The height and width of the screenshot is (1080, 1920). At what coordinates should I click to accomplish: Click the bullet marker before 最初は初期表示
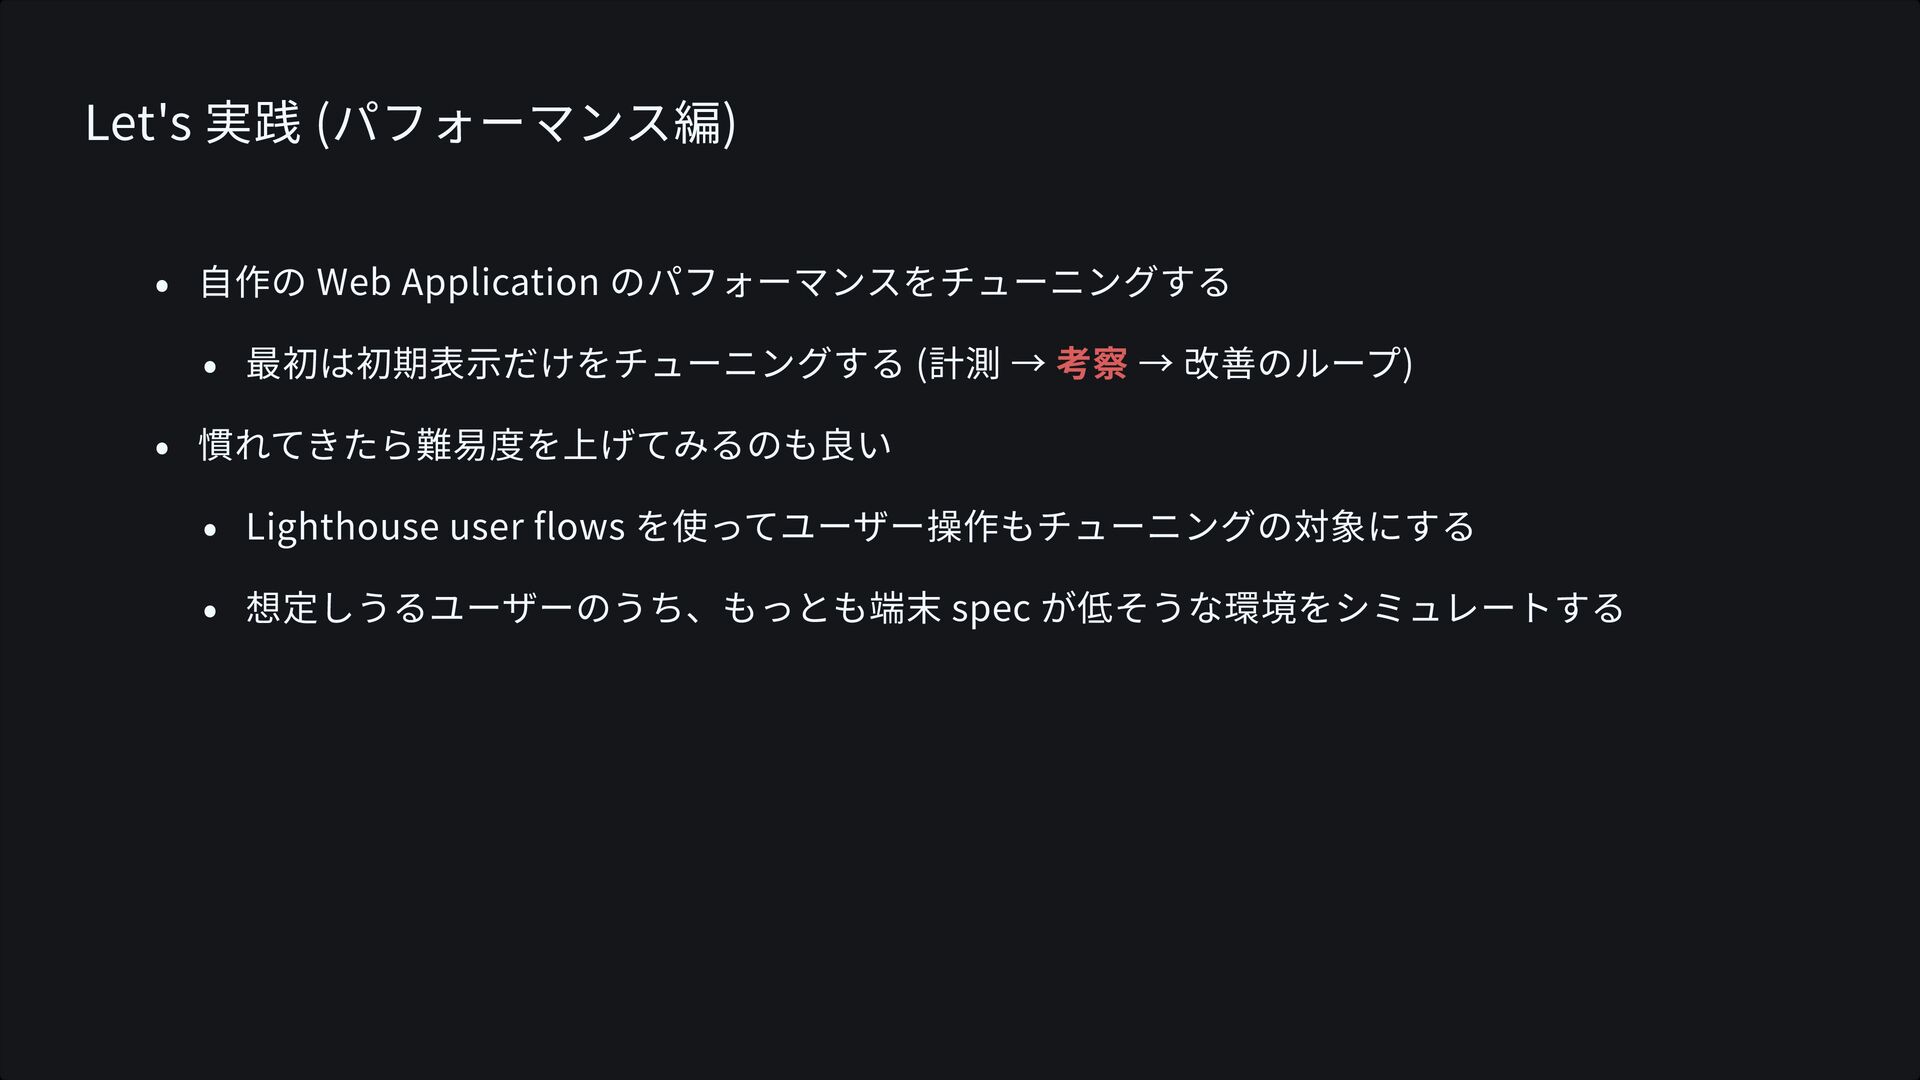[x=208, y=367]
